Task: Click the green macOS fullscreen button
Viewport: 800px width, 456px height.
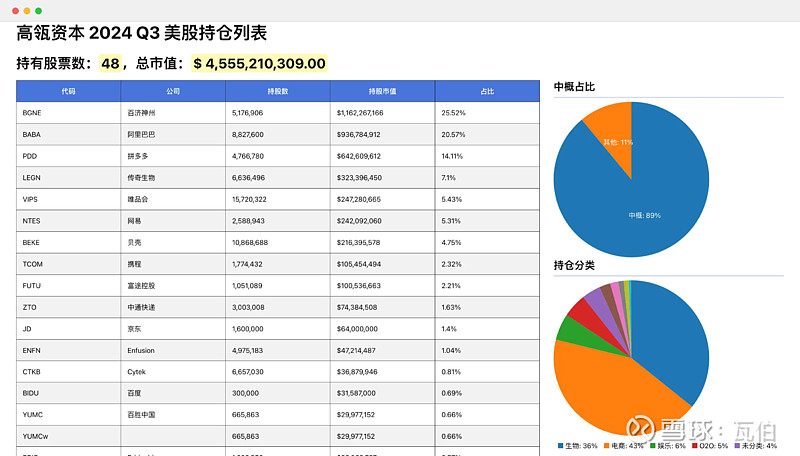Action: coord(38,11)
